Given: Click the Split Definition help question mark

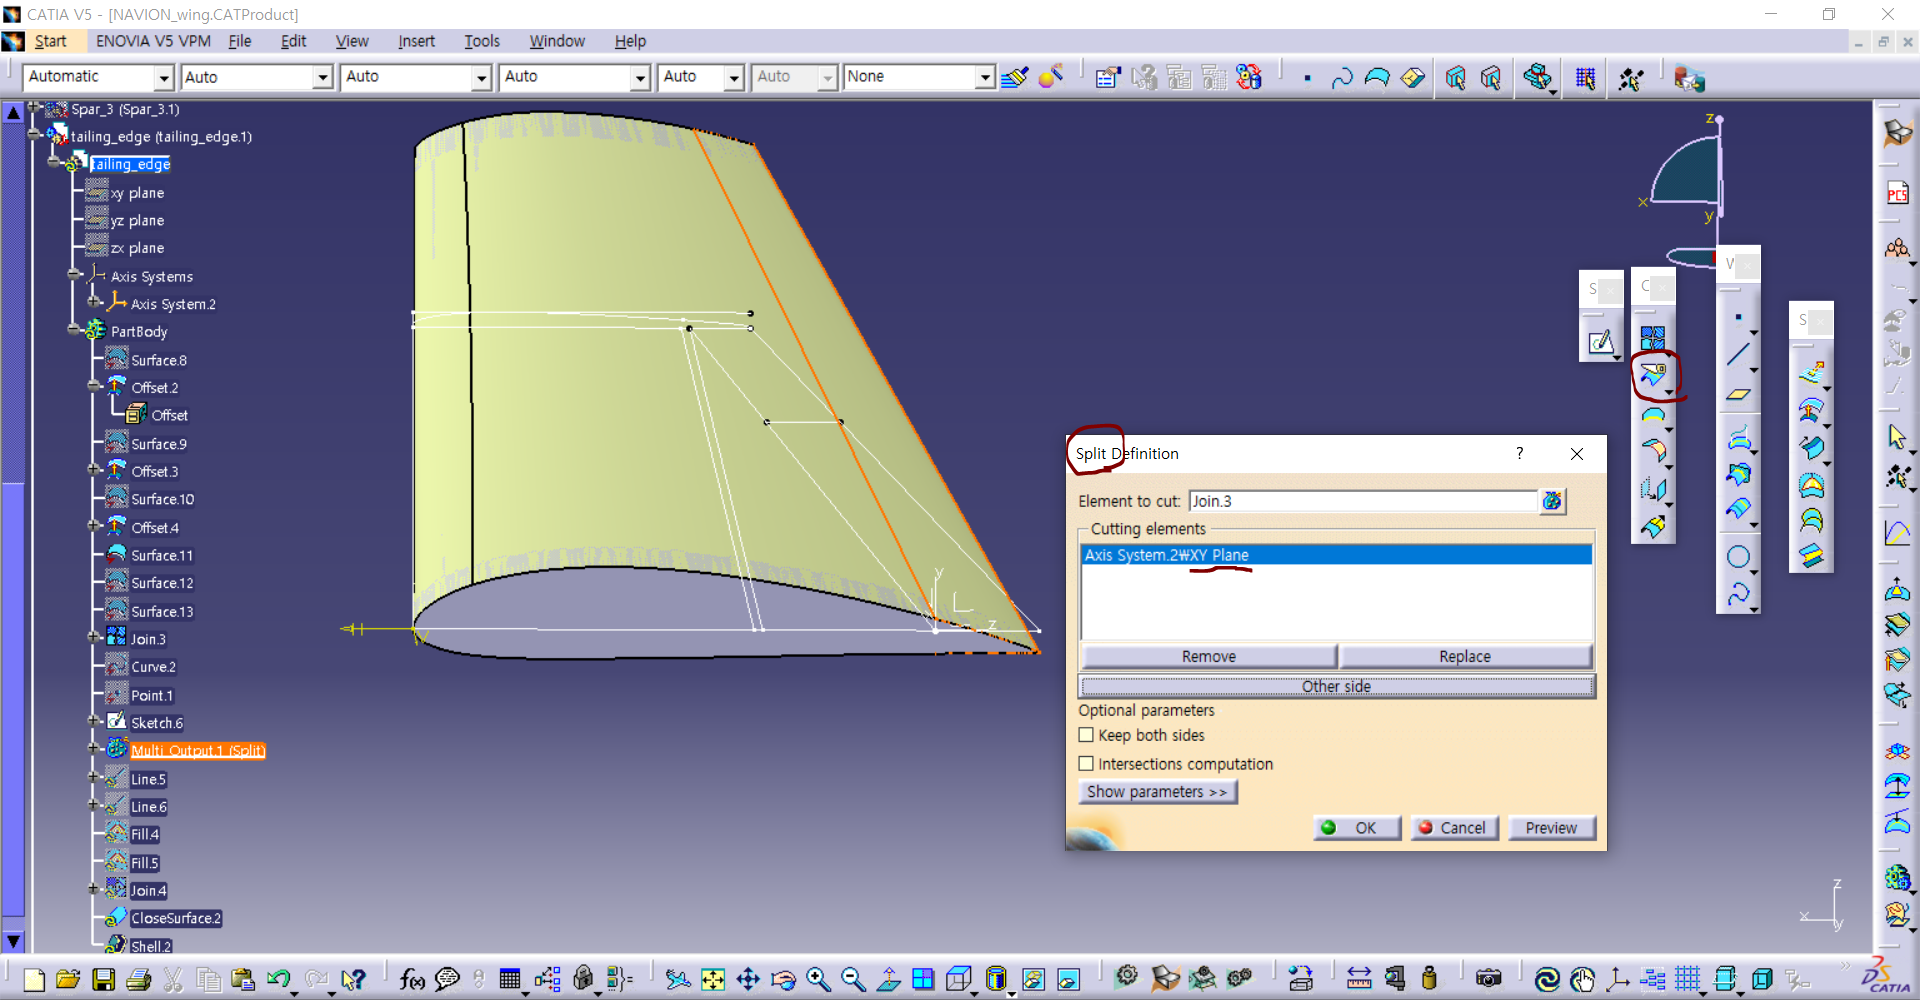Looking at the screenshot, I should coord(1519,453).
